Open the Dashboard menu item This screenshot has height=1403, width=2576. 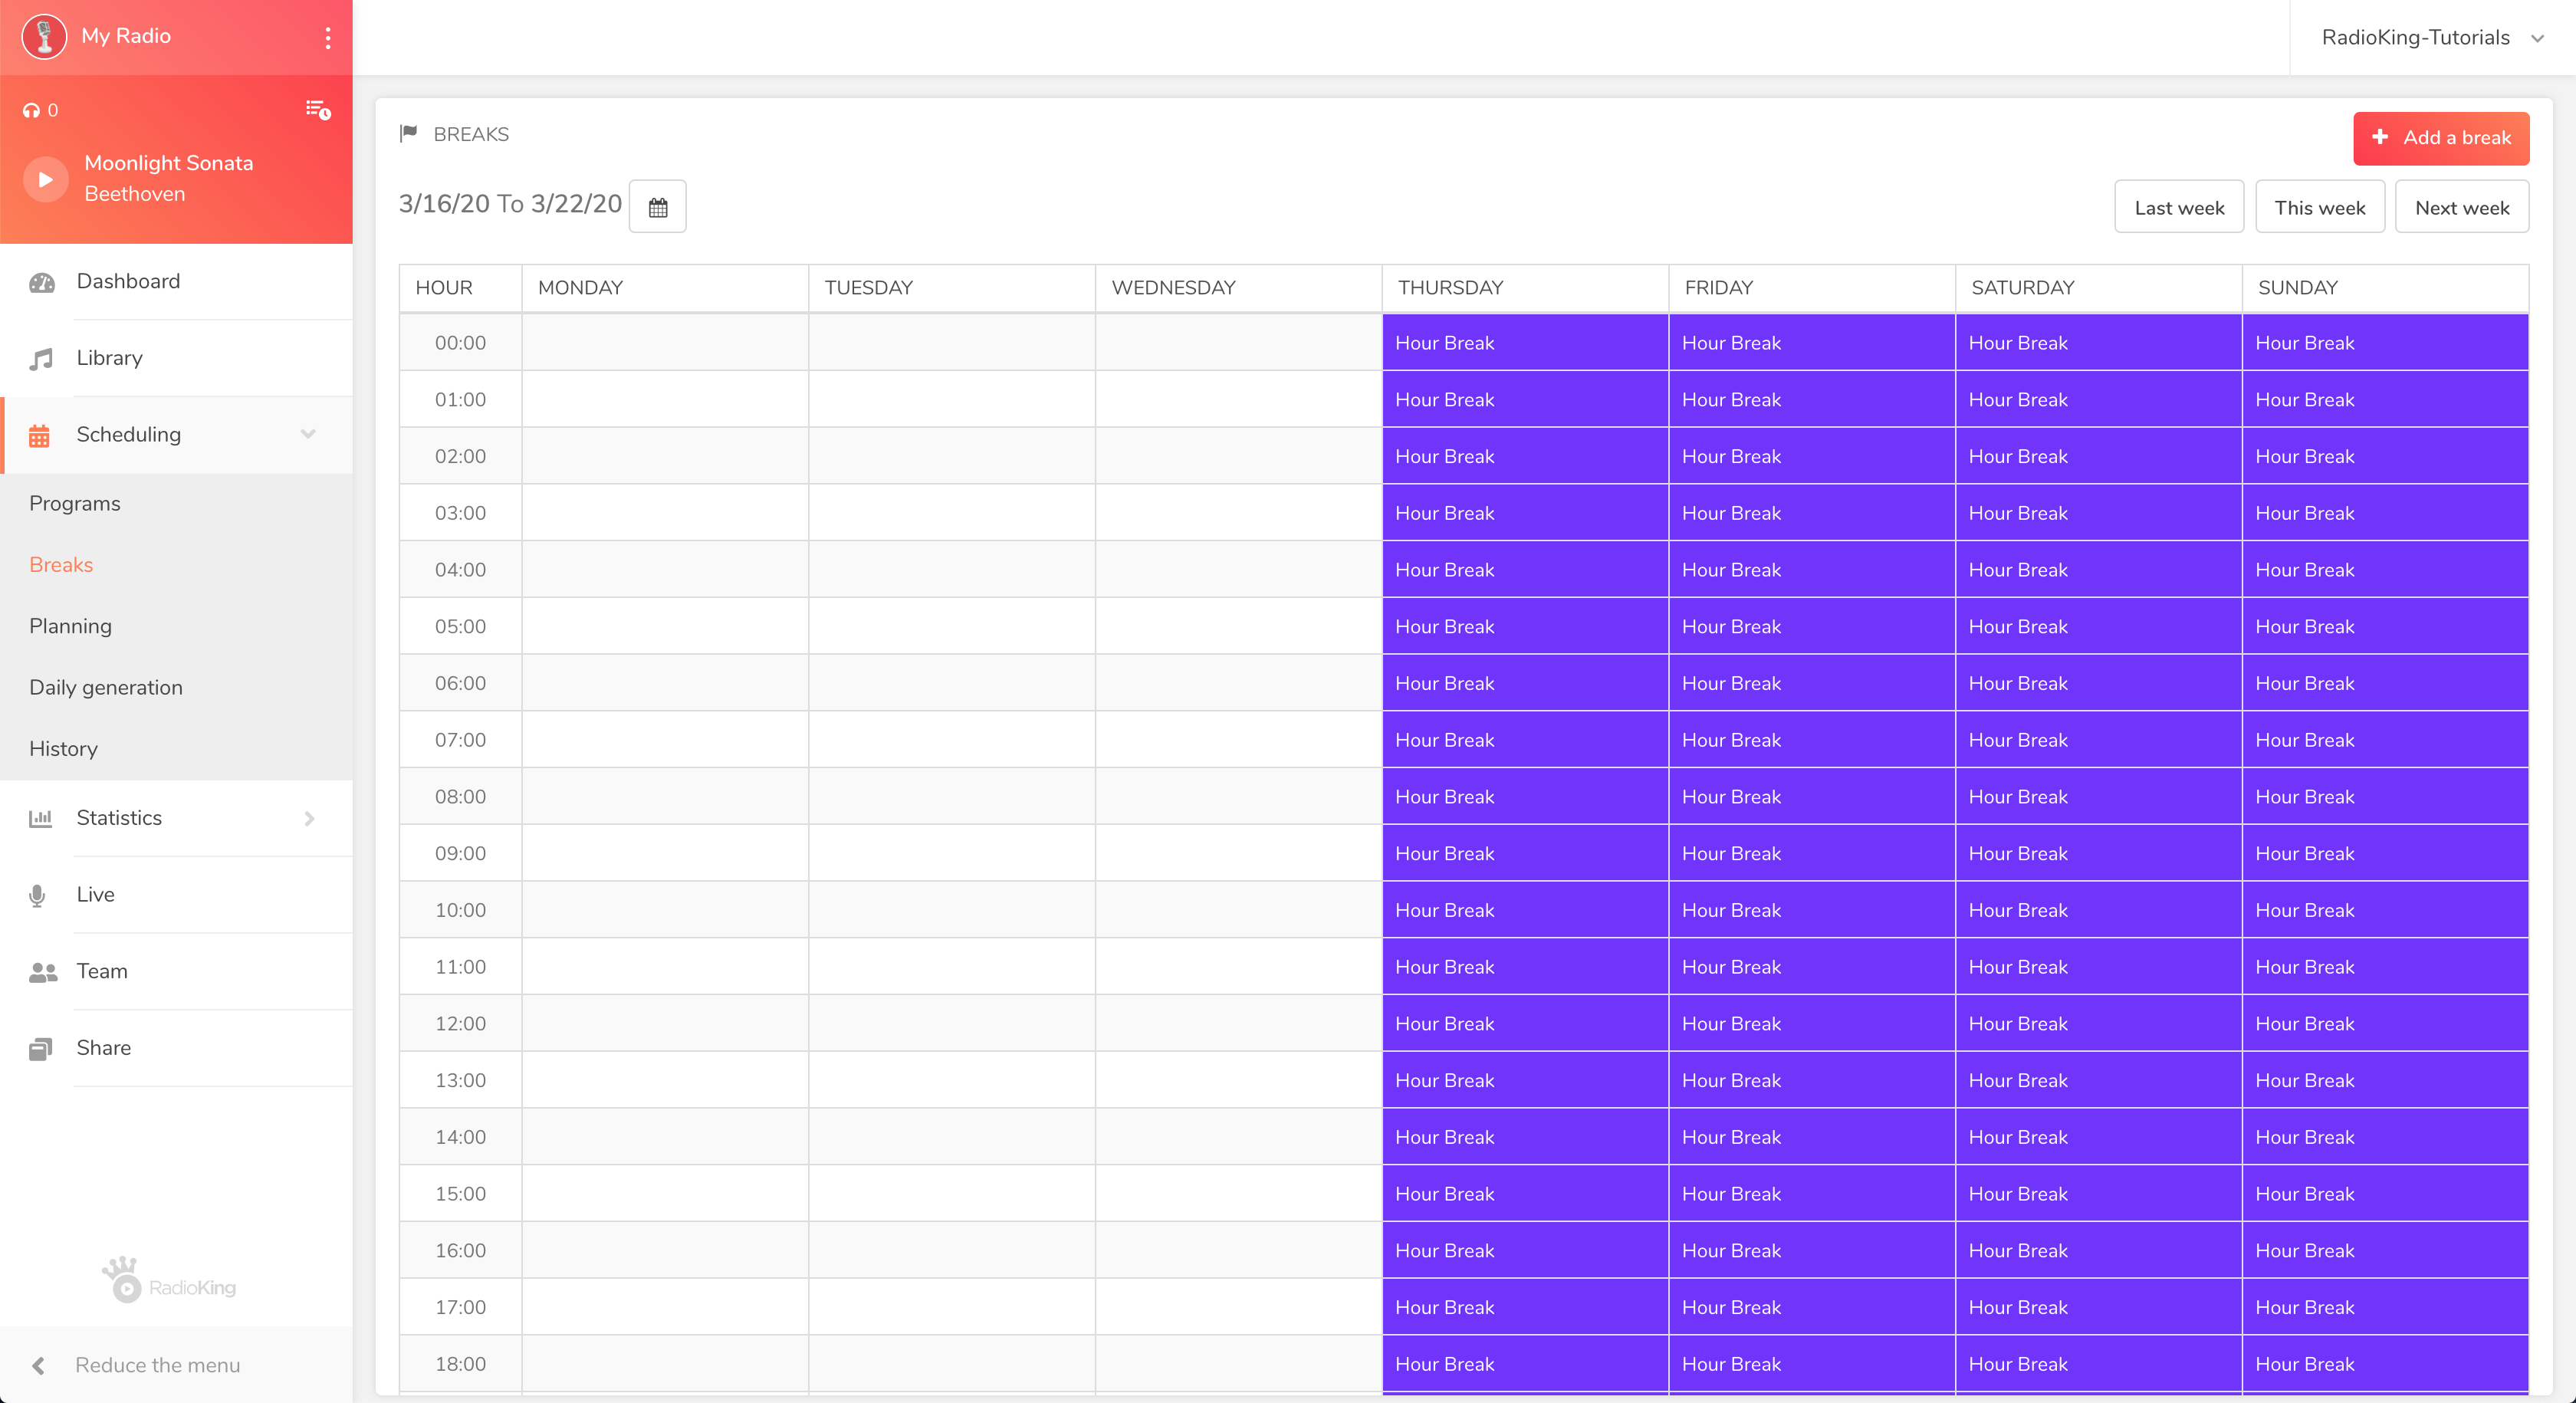click(x=176, y=282)
